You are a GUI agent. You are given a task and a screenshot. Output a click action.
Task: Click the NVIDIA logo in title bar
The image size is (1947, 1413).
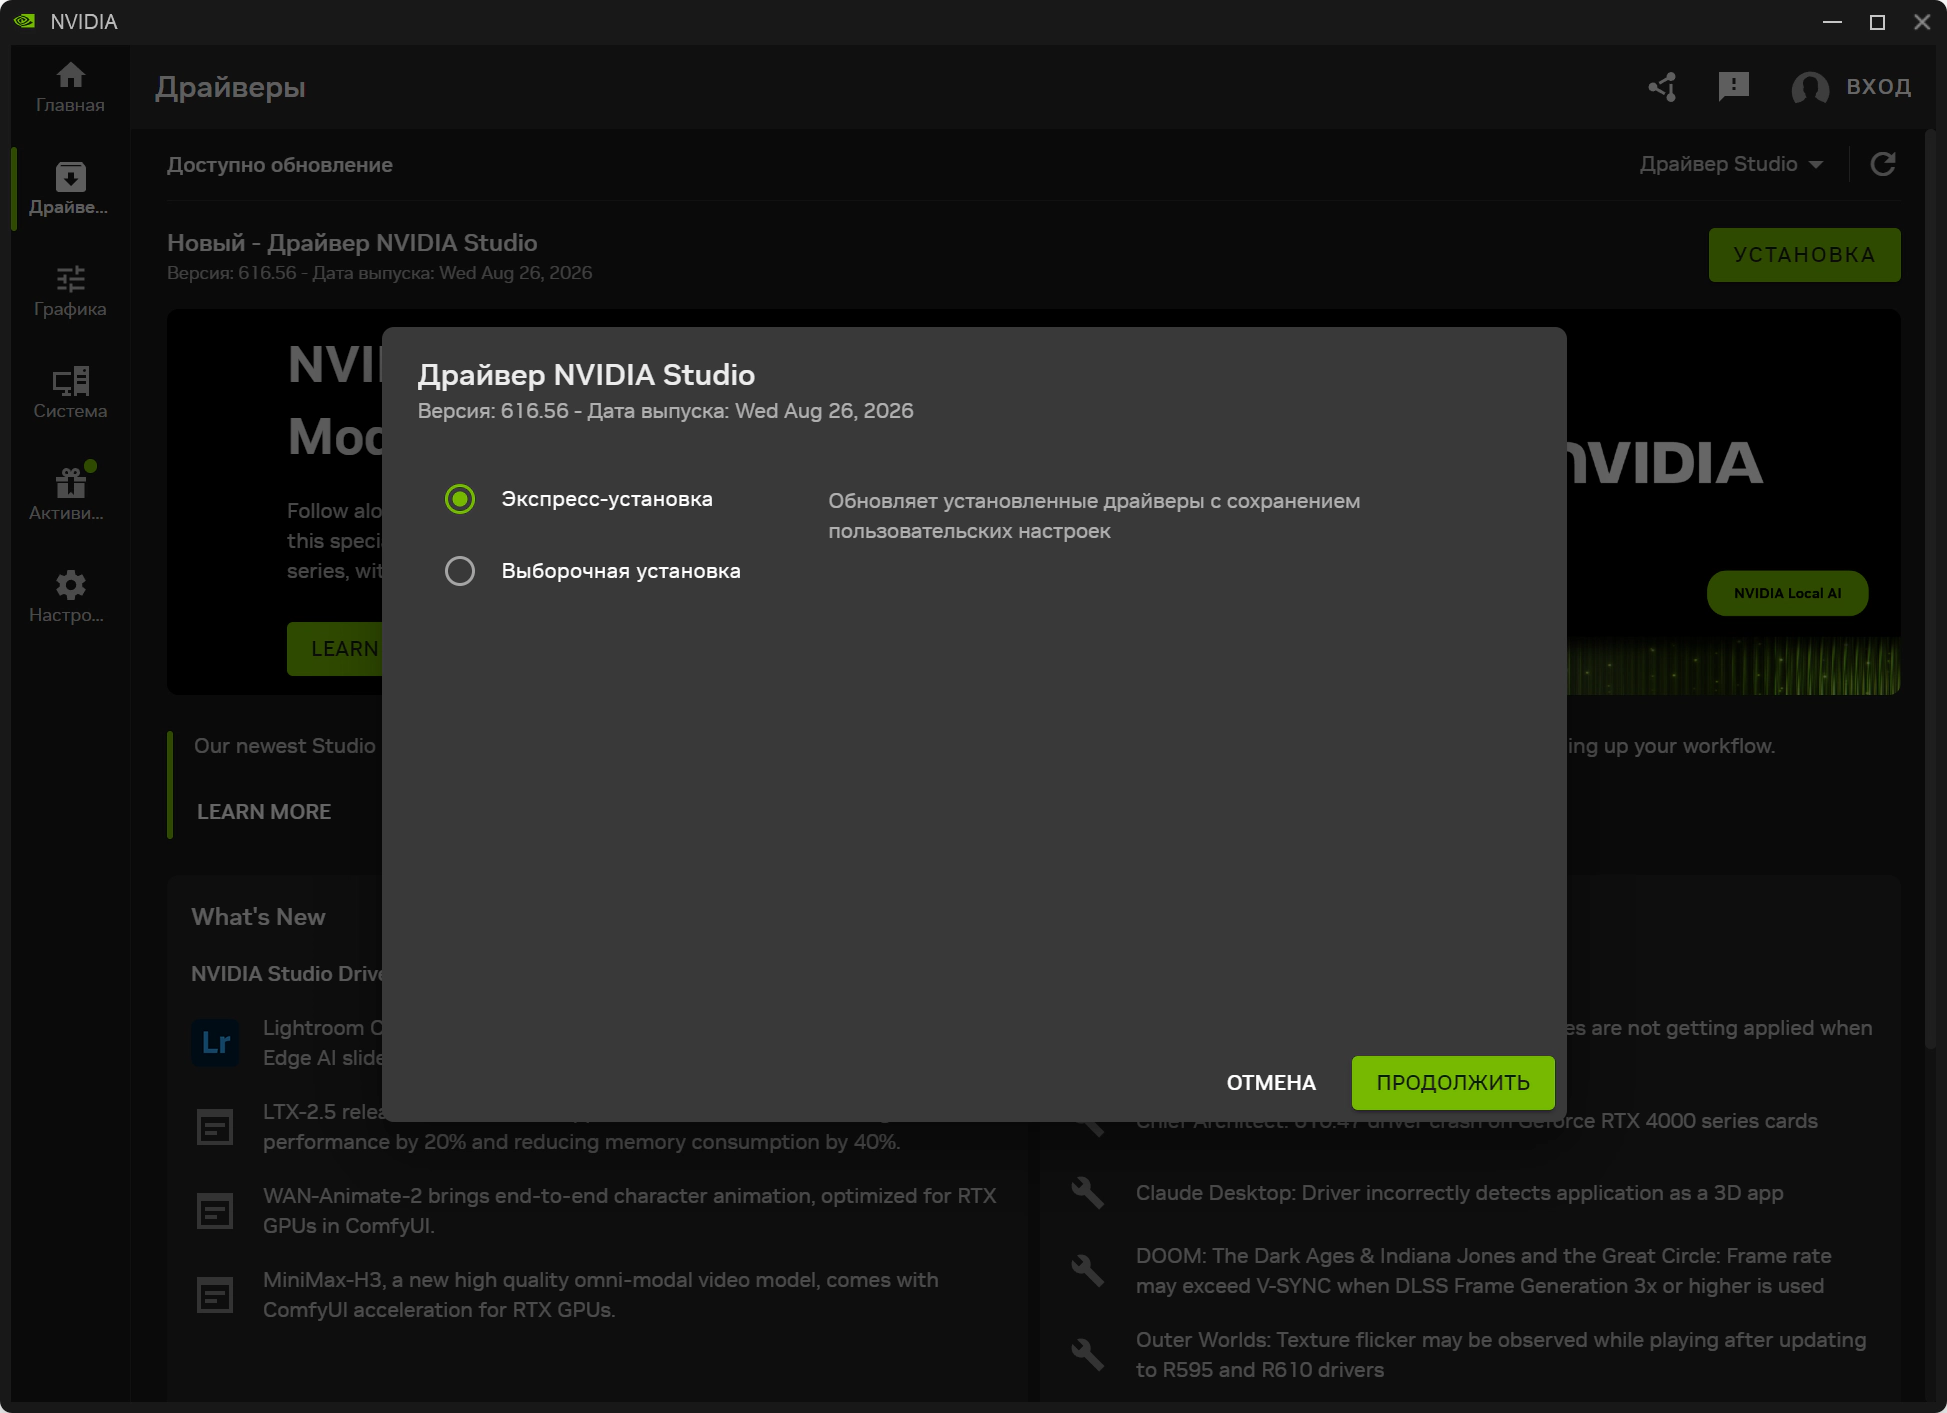click(25, 21)
